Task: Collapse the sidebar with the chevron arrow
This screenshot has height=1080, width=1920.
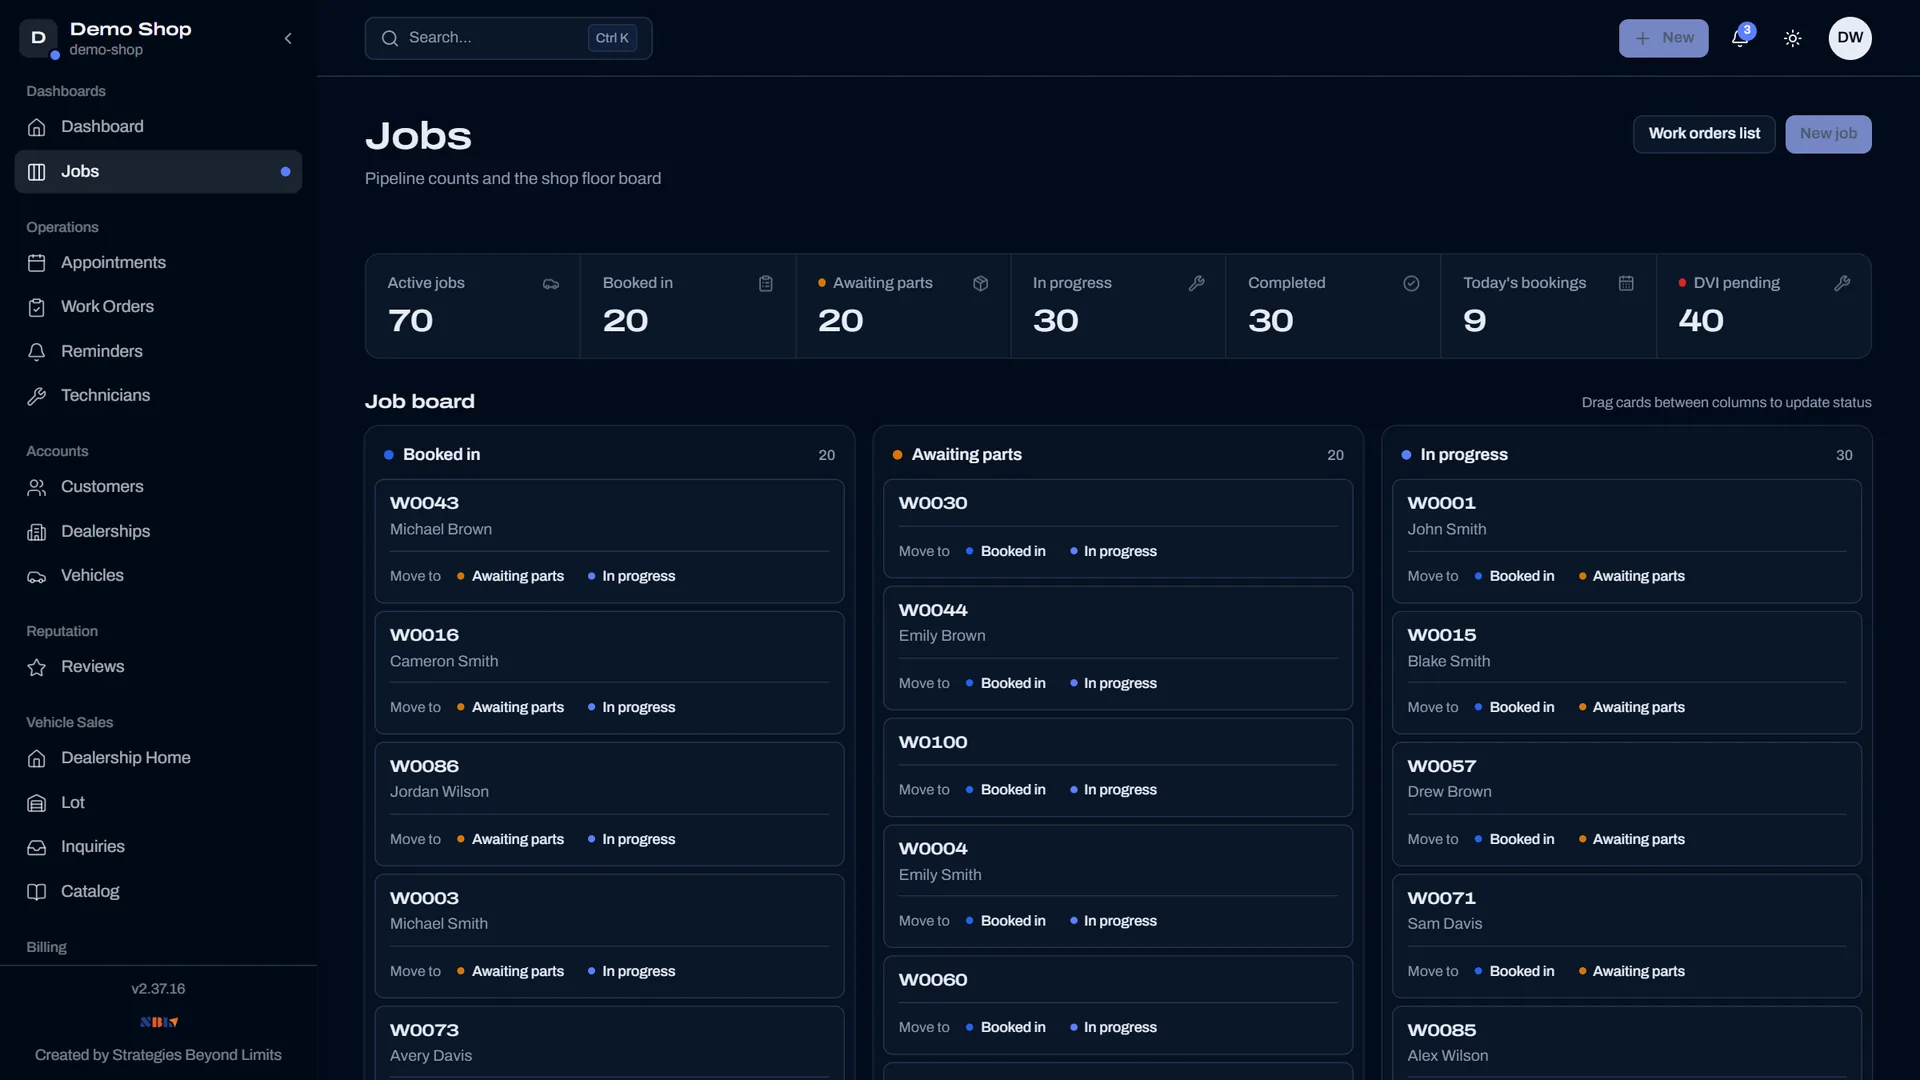Action: coord(288,38)
